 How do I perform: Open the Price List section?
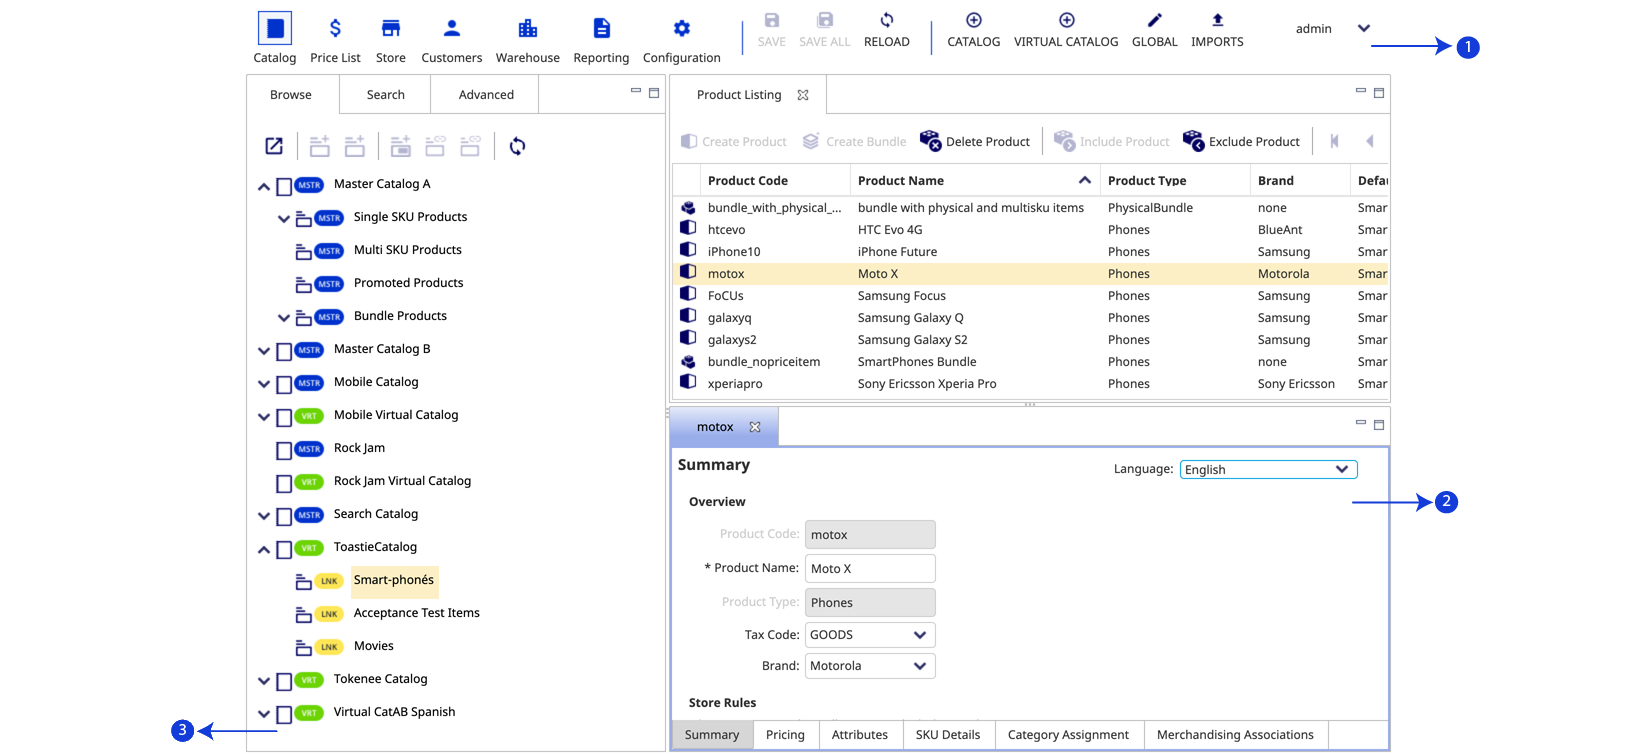335,29
